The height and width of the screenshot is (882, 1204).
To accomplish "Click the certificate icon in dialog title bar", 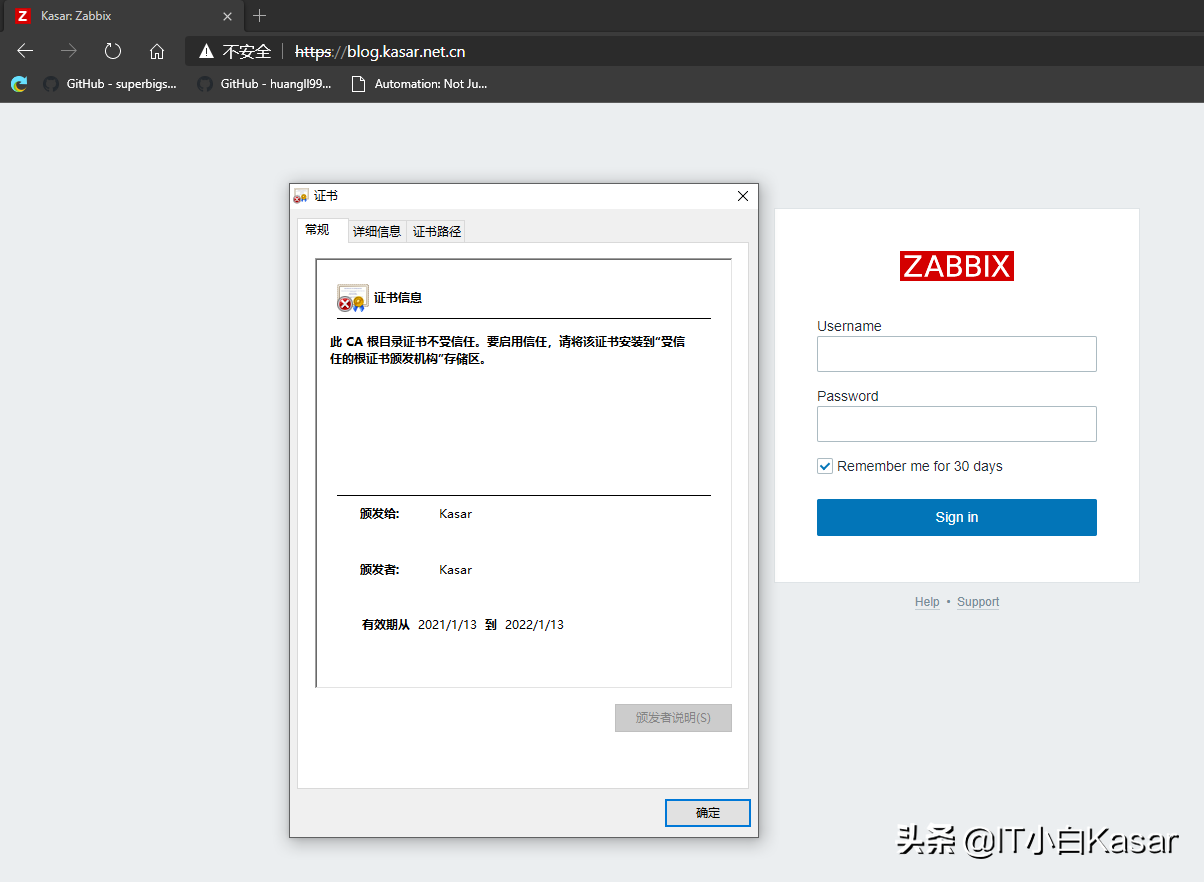I will 301,197.
